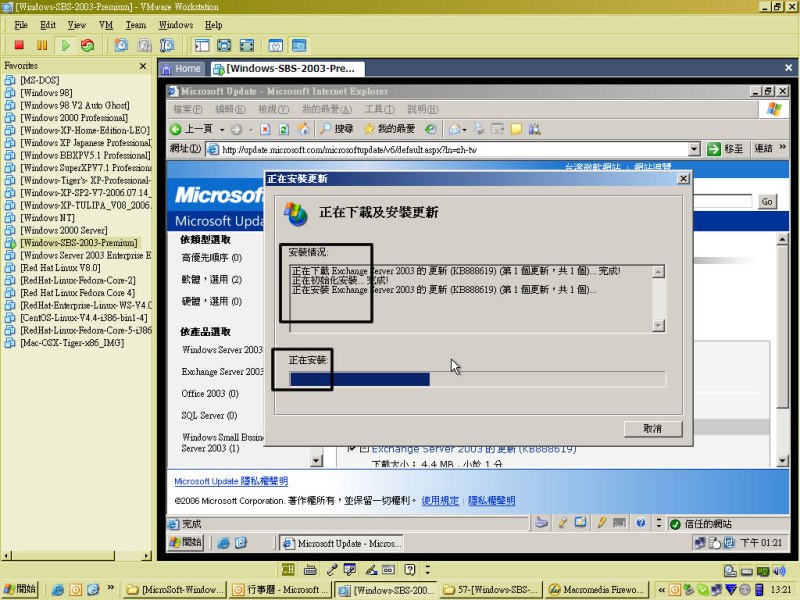Click the Manage Snapshots toolbar icon
The height and width of the screenshot is (600, 800).
[167, 45]
